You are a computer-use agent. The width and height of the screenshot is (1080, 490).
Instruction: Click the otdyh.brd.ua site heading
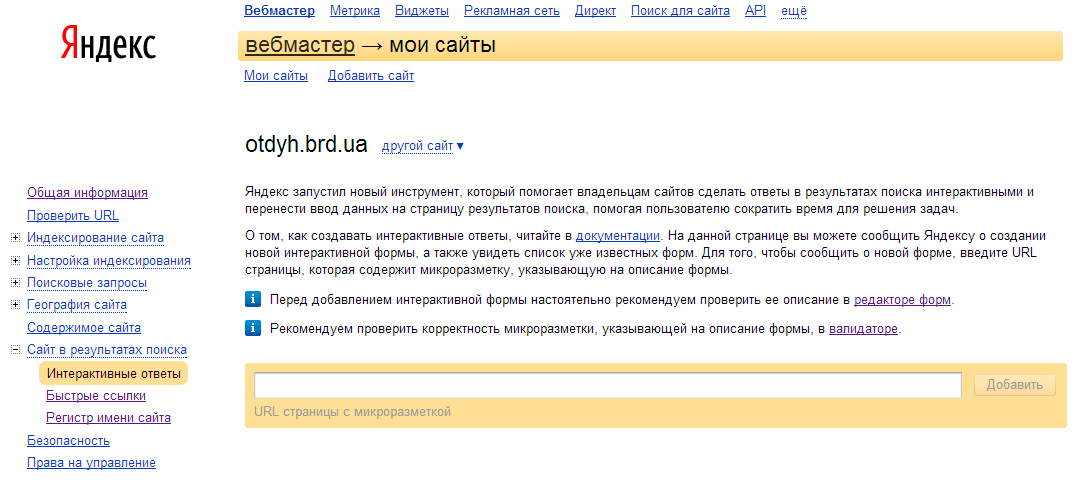[x=307, y=145]
